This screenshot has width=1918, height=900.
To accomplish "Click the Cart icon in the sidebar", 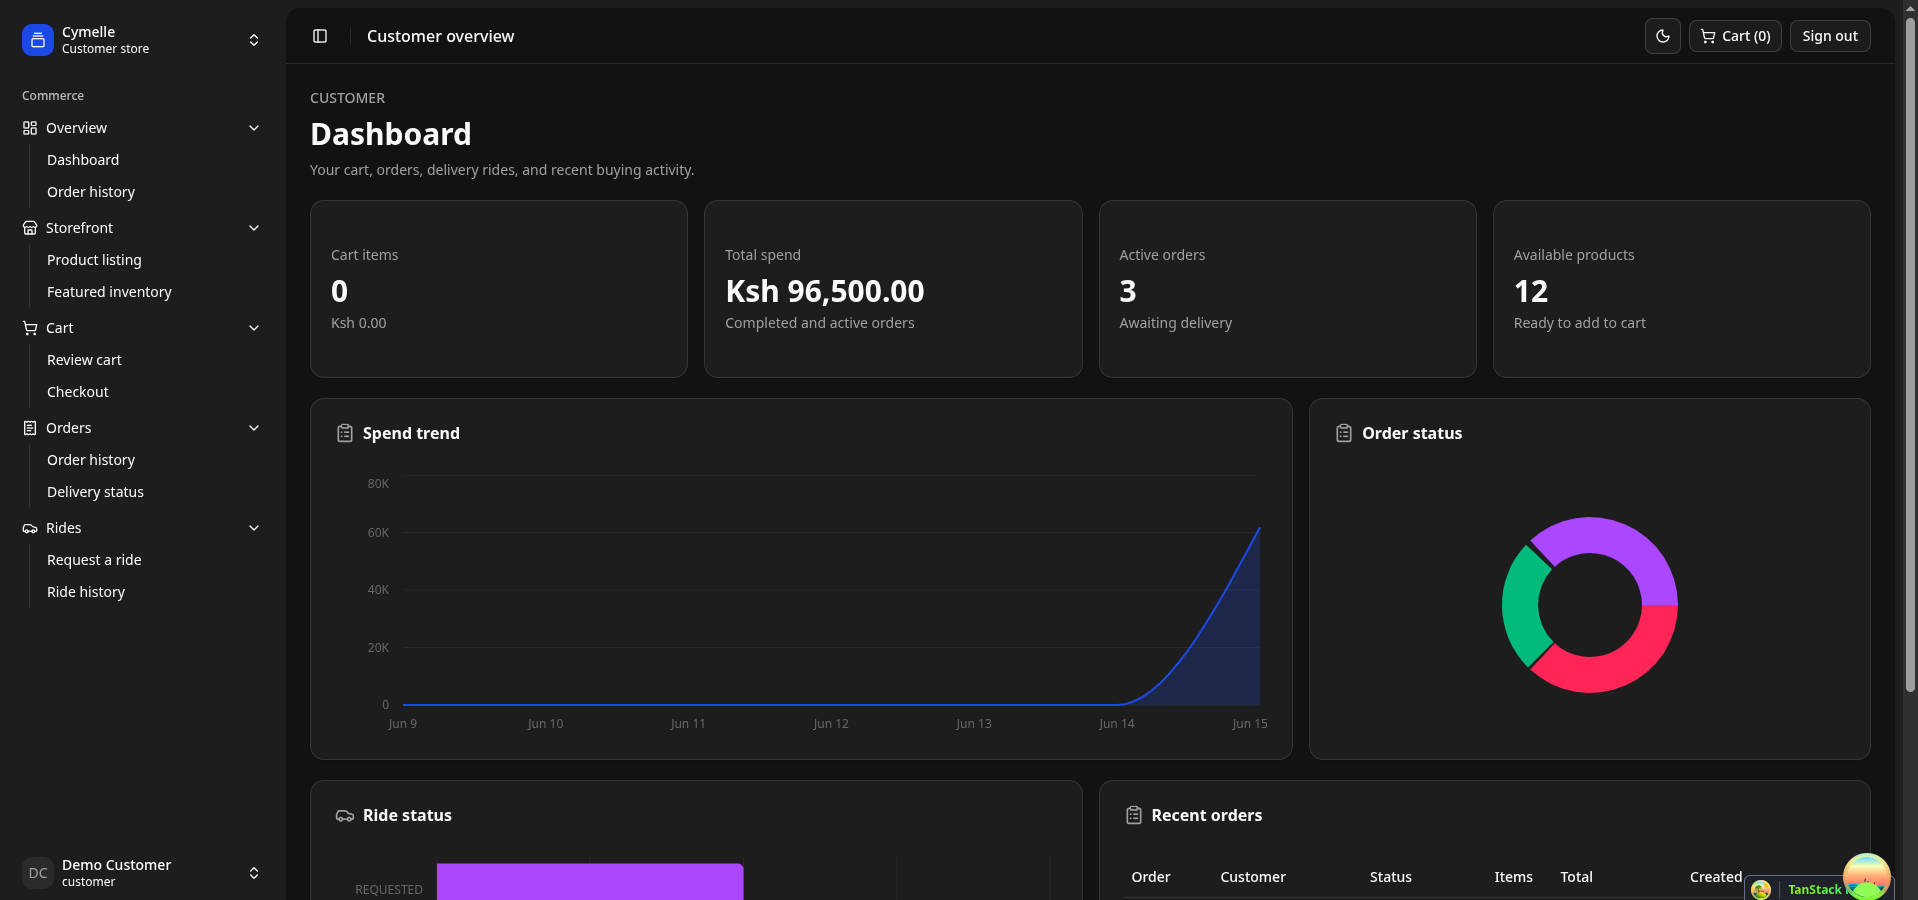I will 30,328.
